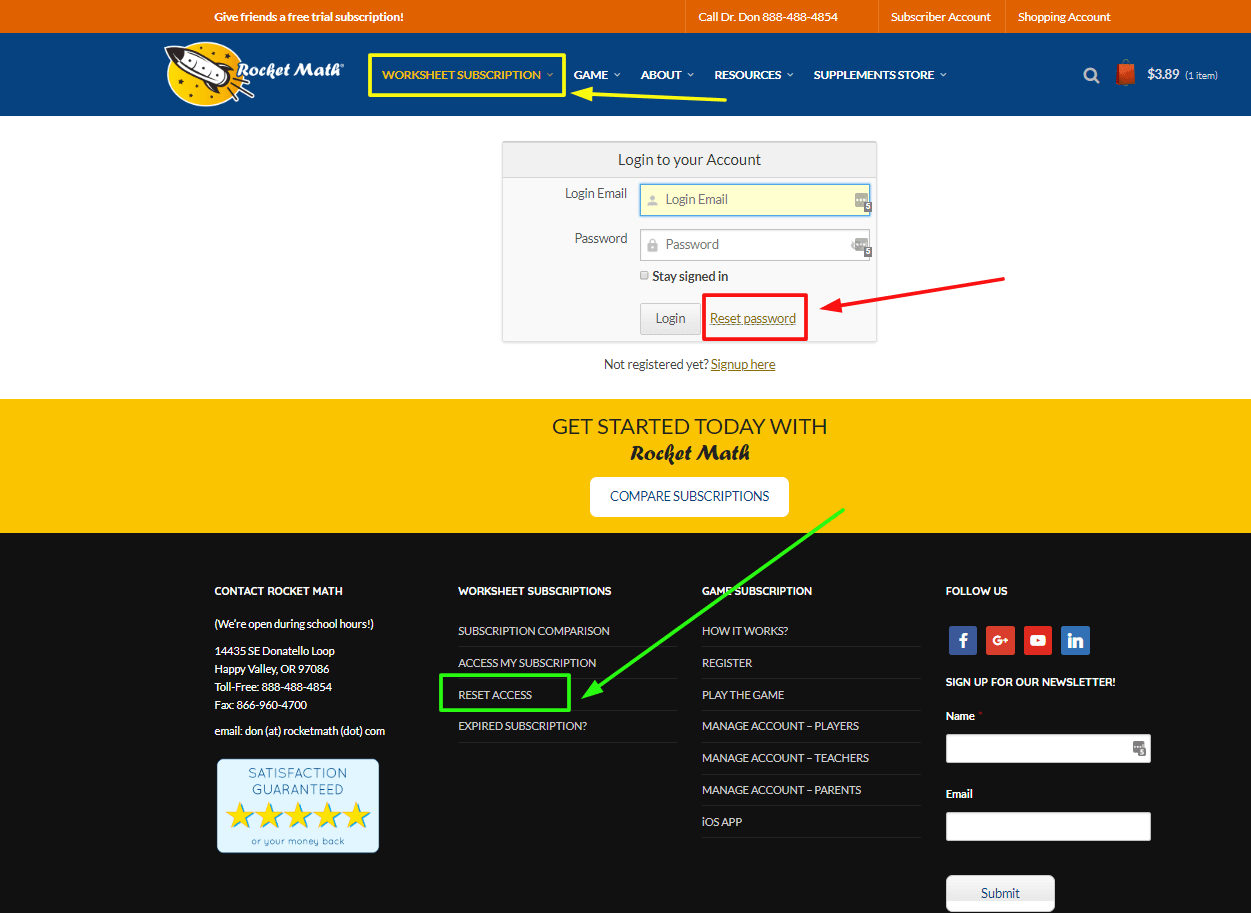Click the padlock icon in Password field
This screenshot has width=1251, height=913.
(x=652, y=244)
